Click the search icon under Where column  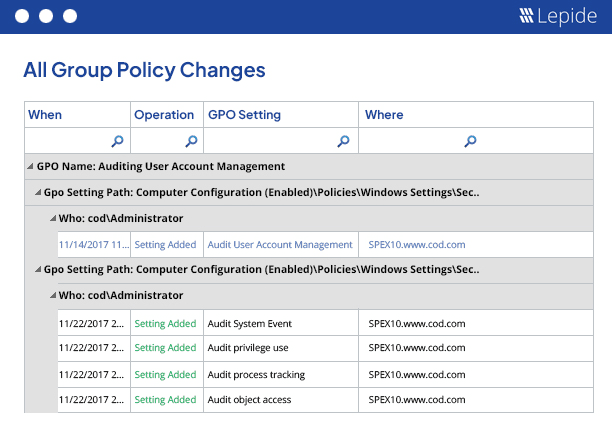click(x=470, y=141)
